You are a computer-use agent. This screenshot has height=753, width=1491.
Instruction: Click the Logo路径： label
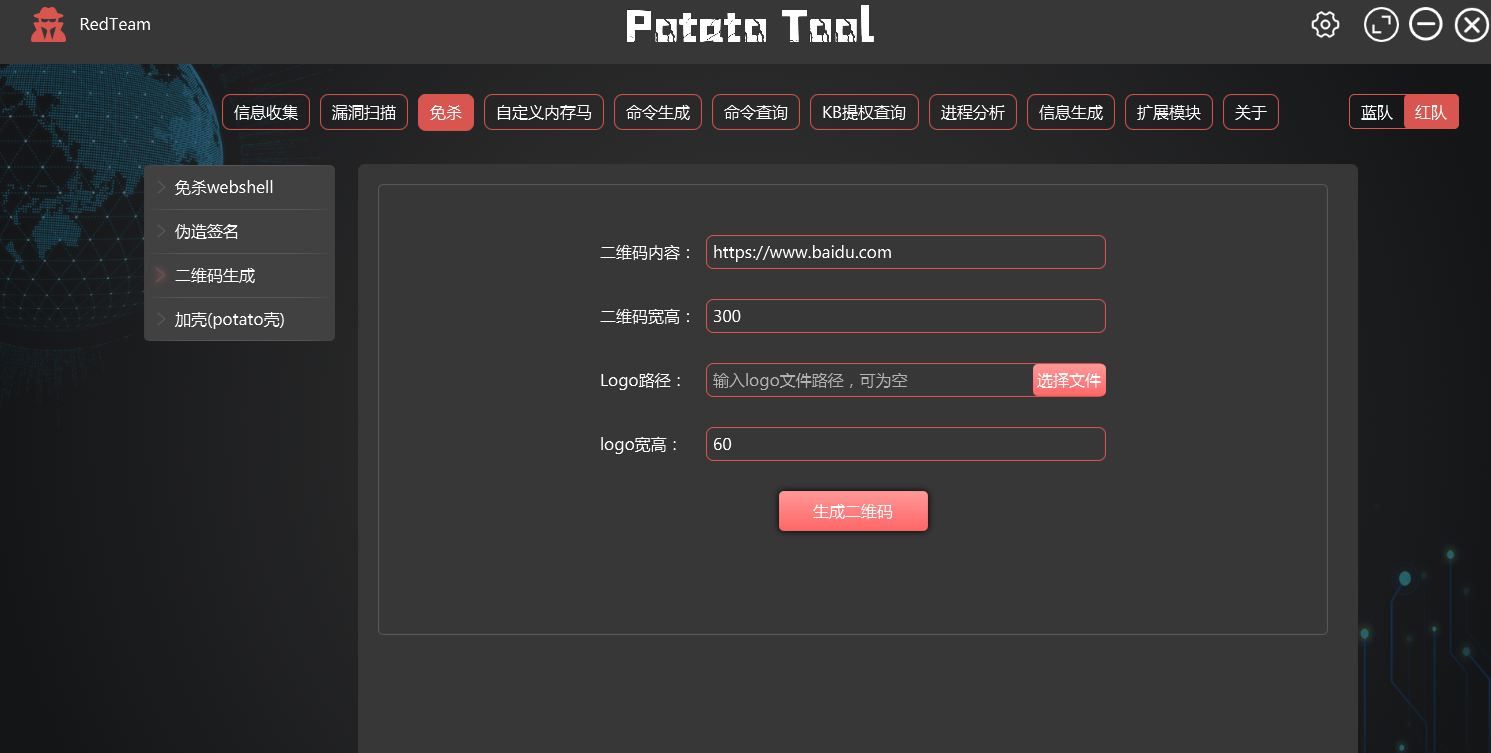643,381
